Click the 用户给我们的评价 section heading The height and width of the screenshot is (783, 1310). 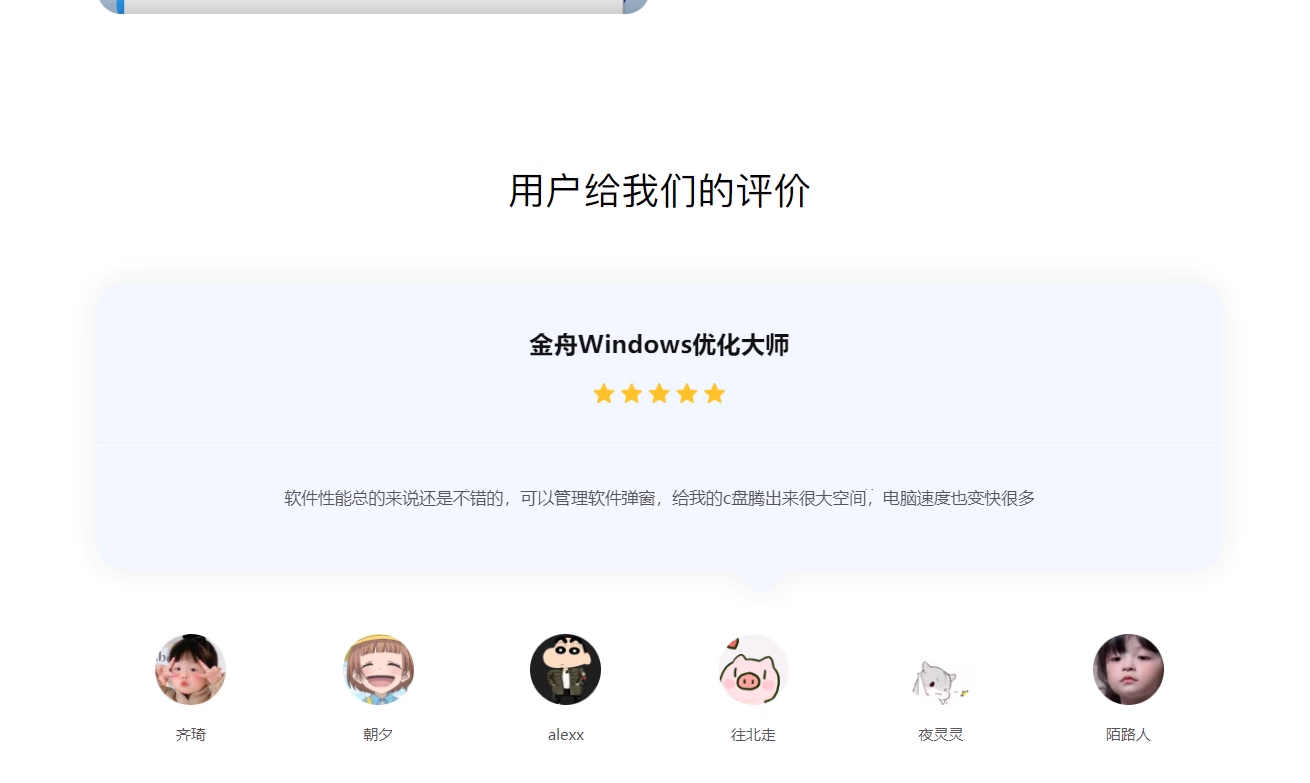pos(659,191)
